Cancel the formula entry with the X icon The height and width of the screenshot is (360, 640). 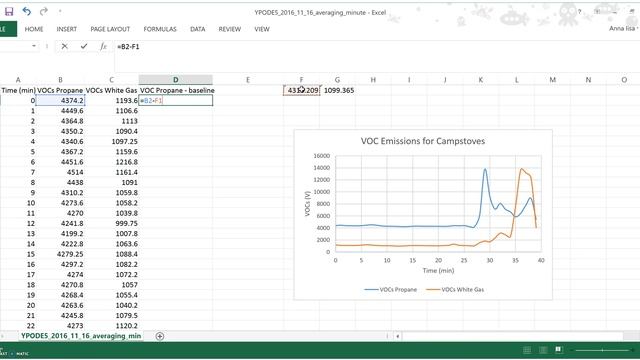(64, 47)
